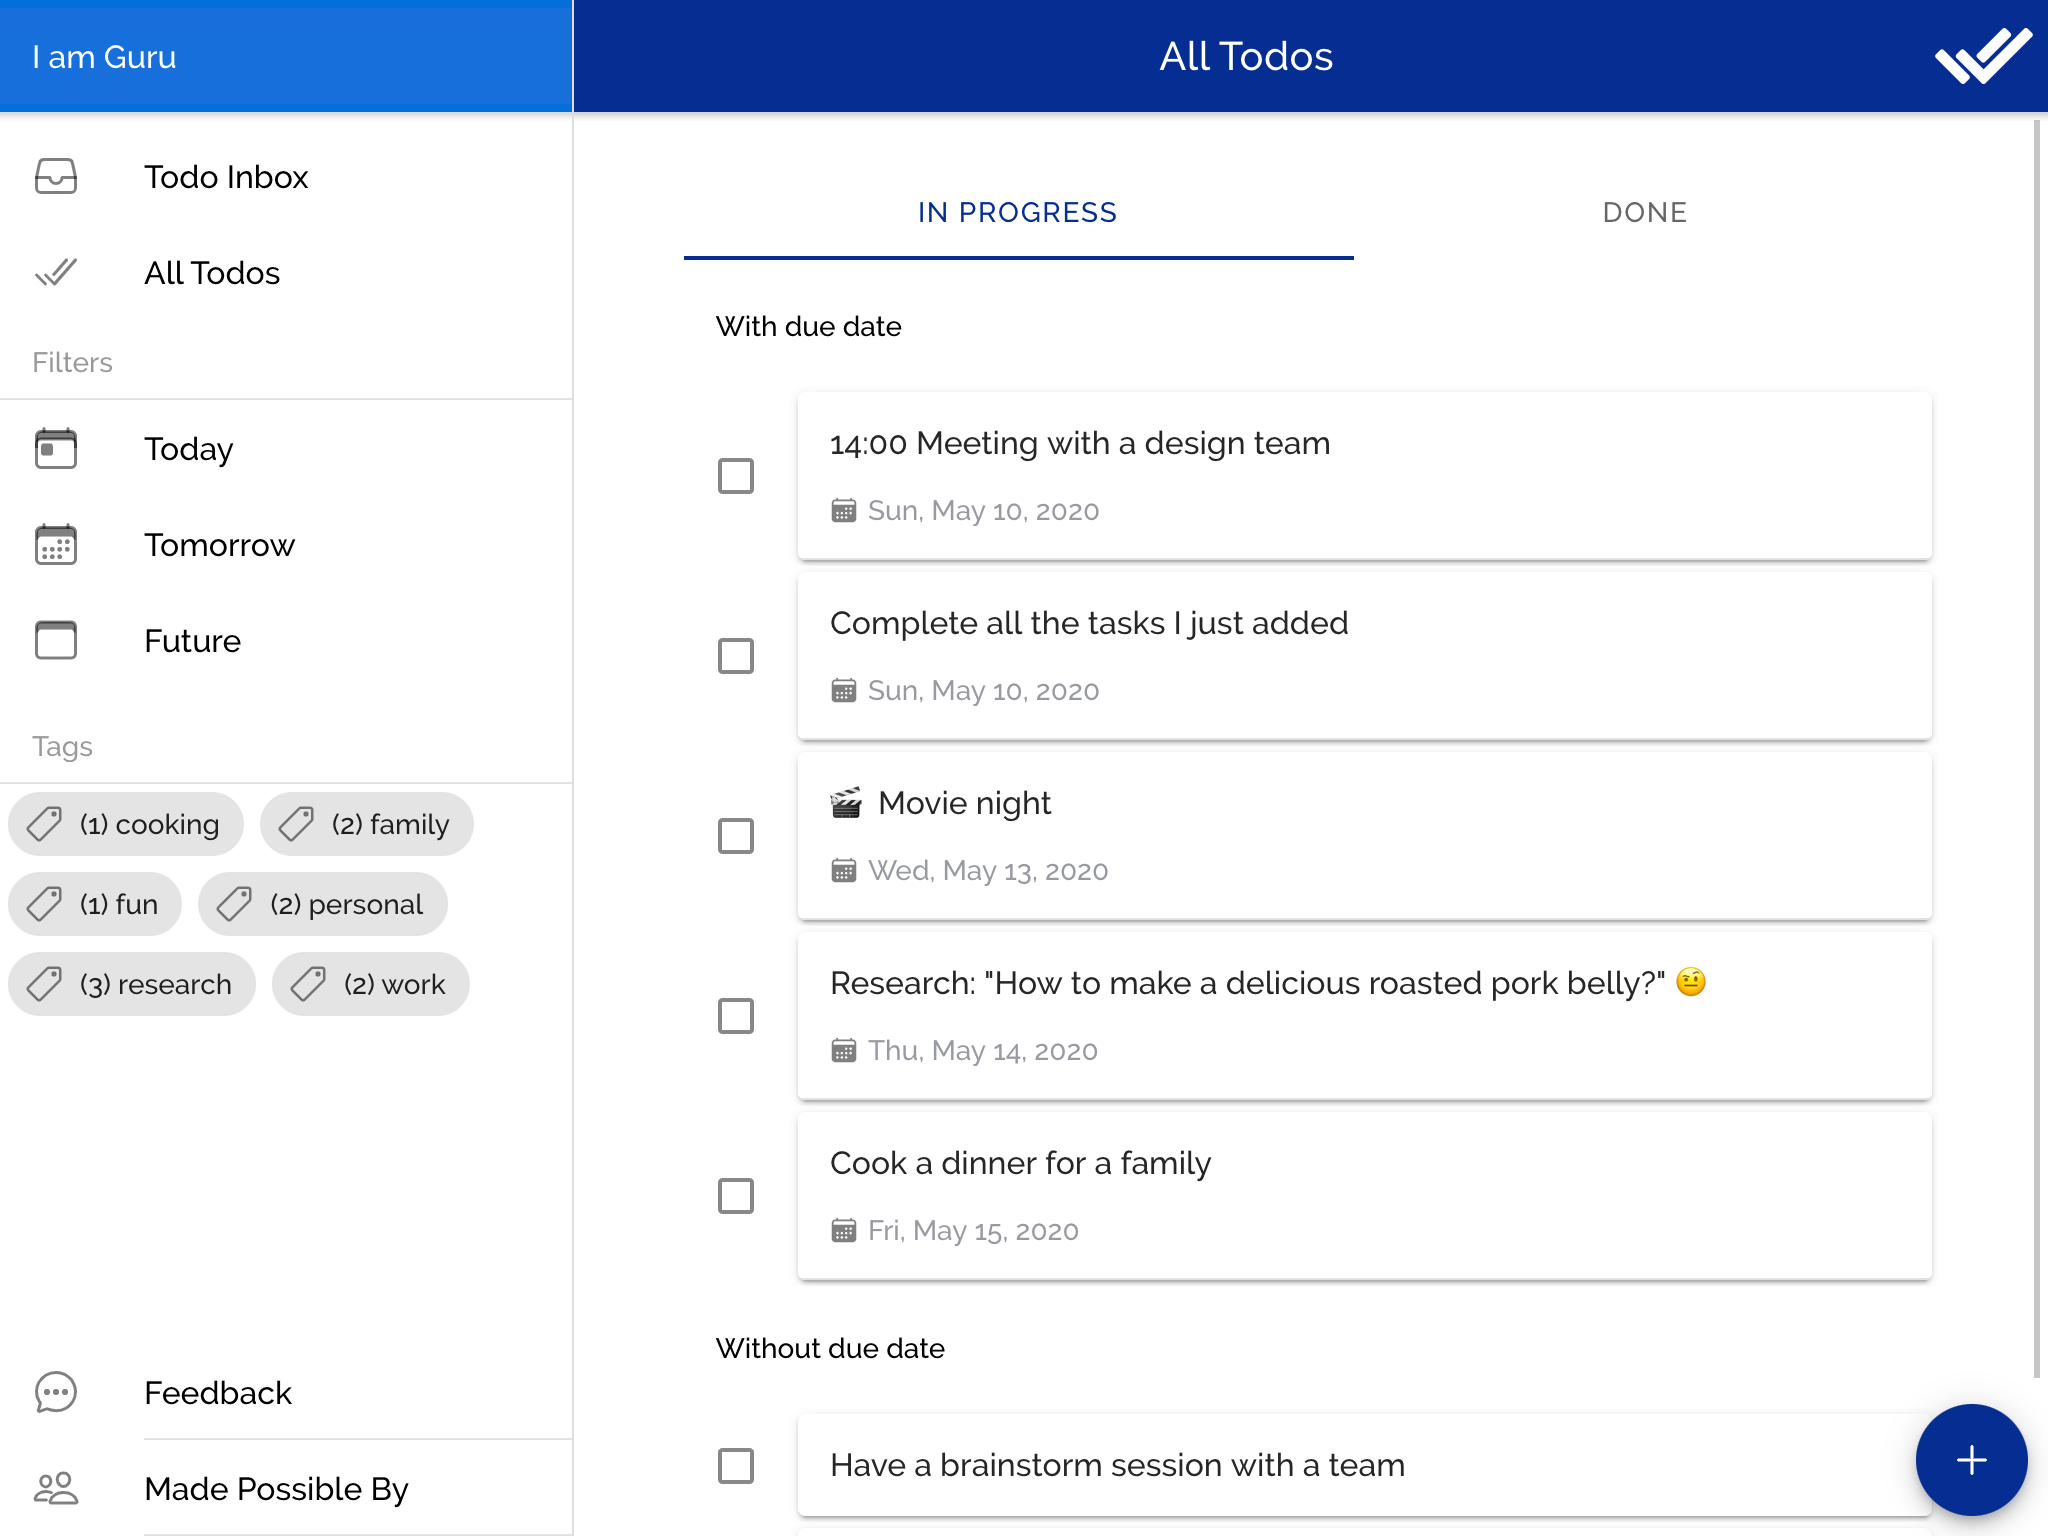
Task: Click the vertical scrollbar on the todo list
Action: (x=2036, y=748)
